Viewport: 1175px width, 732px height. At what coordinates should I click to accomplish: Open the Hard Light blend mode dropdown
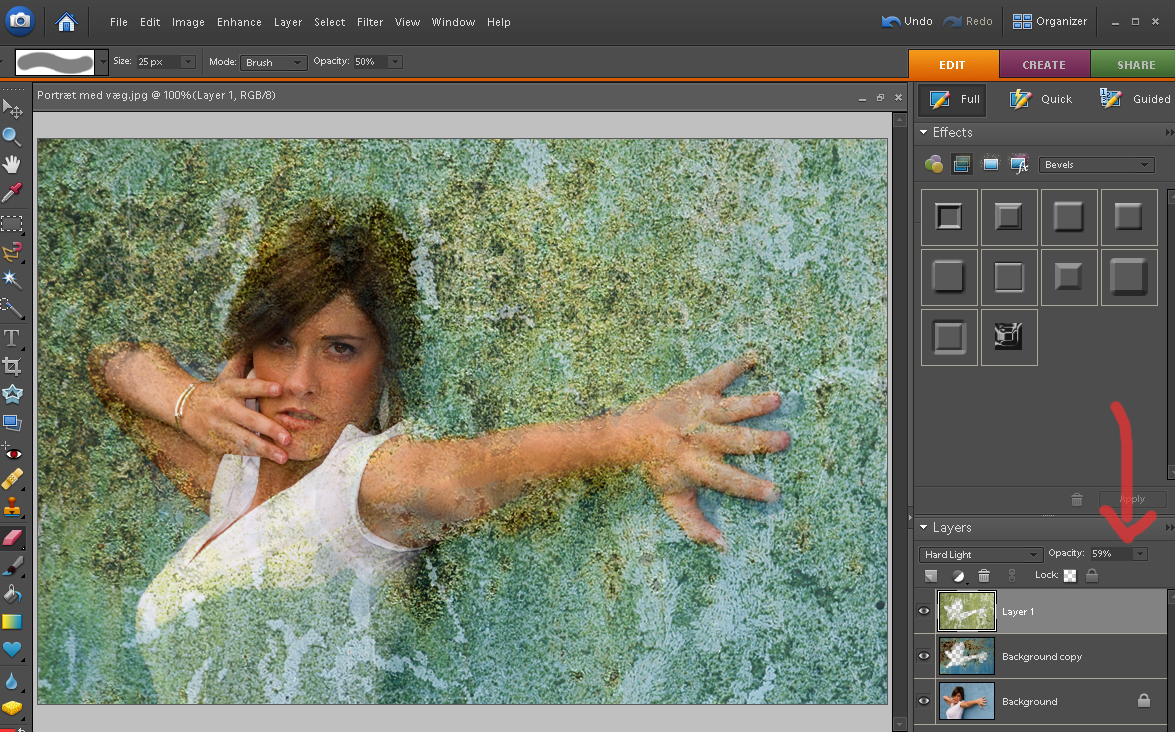(x=980, y=554)
